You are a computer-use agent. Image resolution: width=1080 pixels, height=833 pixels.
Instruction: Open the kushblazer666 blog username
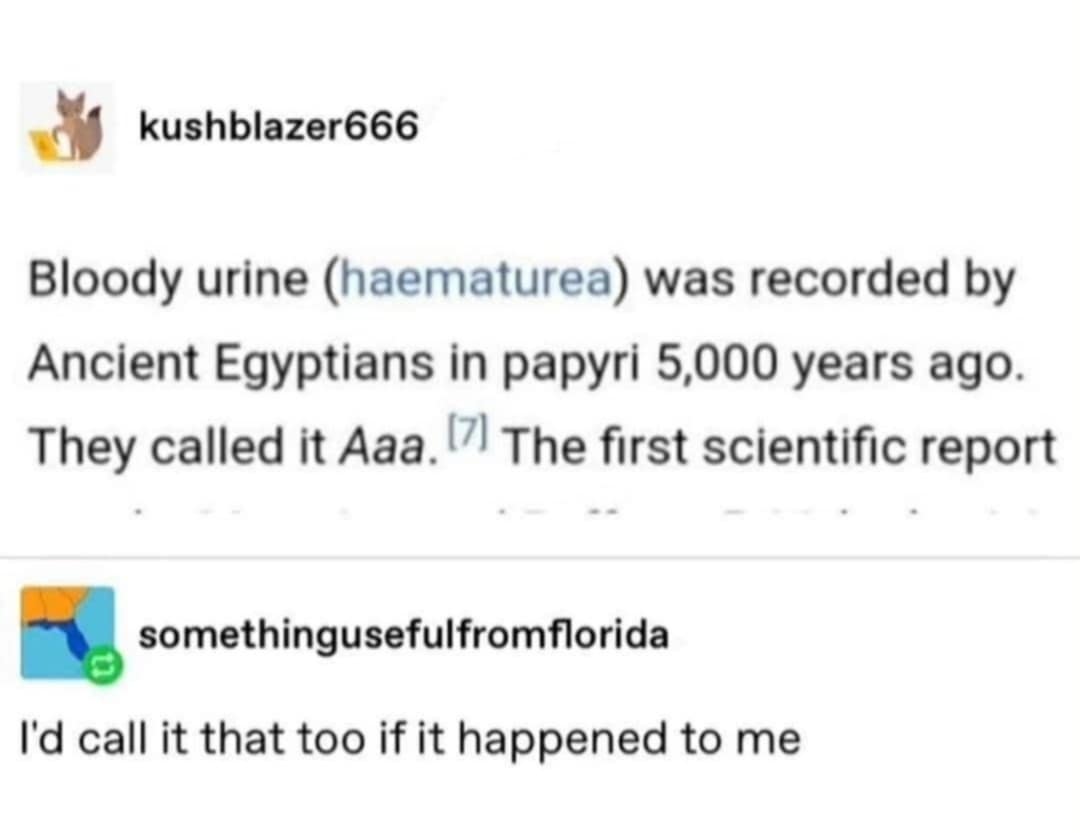coord(277,127)
